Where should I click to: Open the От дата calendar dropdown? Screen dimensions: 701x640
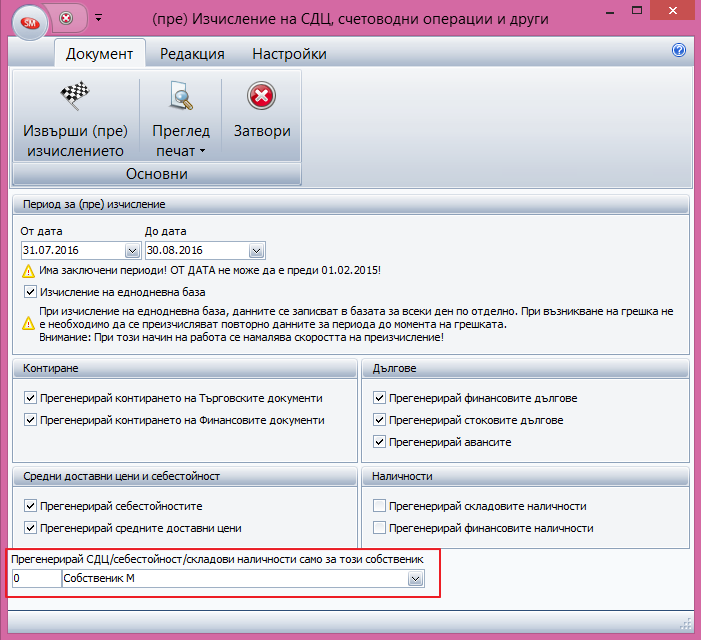pos(132,251)
